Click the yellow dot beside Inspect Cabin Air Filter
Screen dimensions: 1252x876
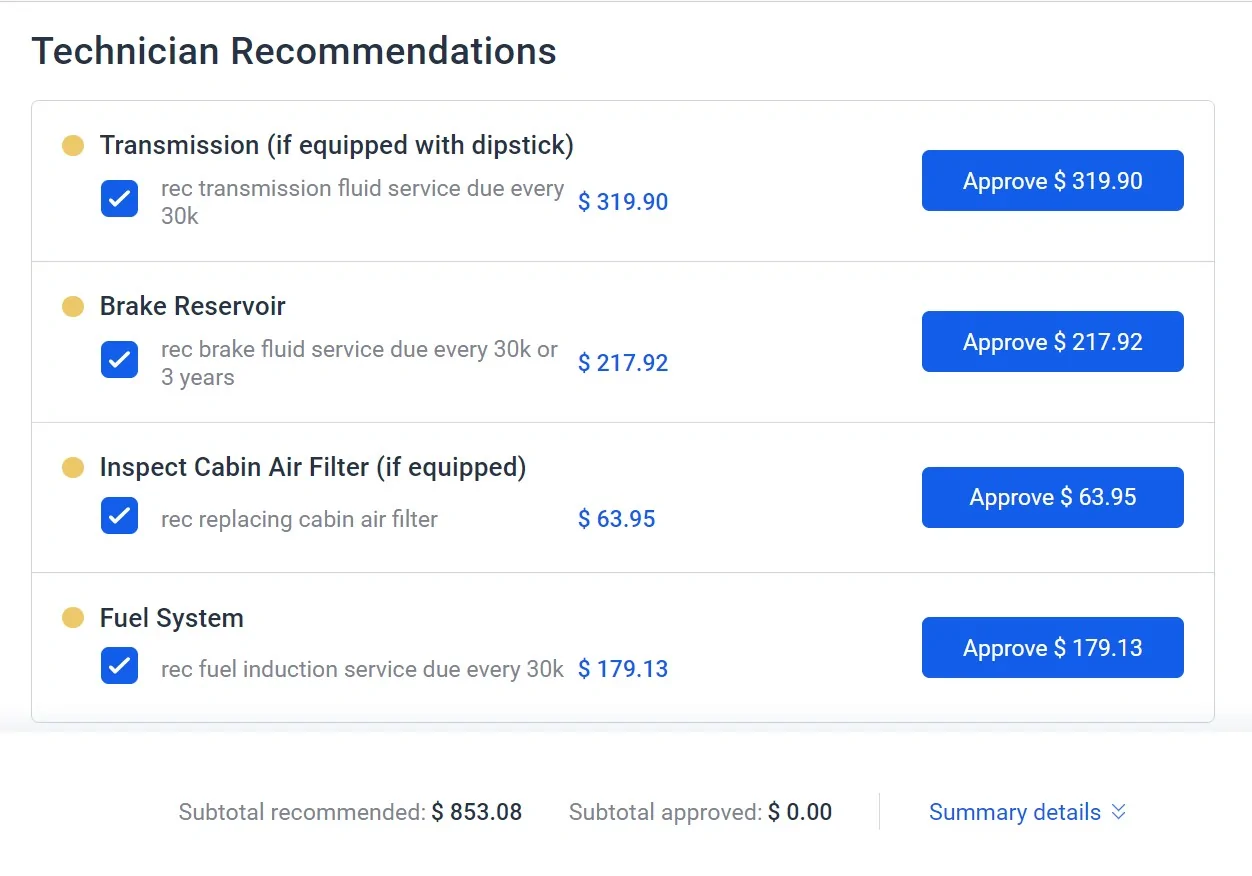[73, 467]
